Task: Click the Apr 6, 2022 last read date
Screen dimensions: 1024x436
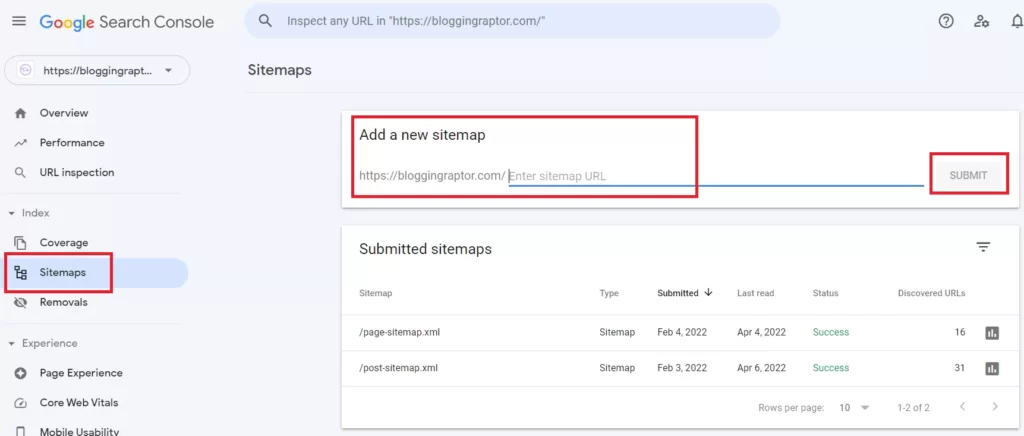Action: coord(760,368)
